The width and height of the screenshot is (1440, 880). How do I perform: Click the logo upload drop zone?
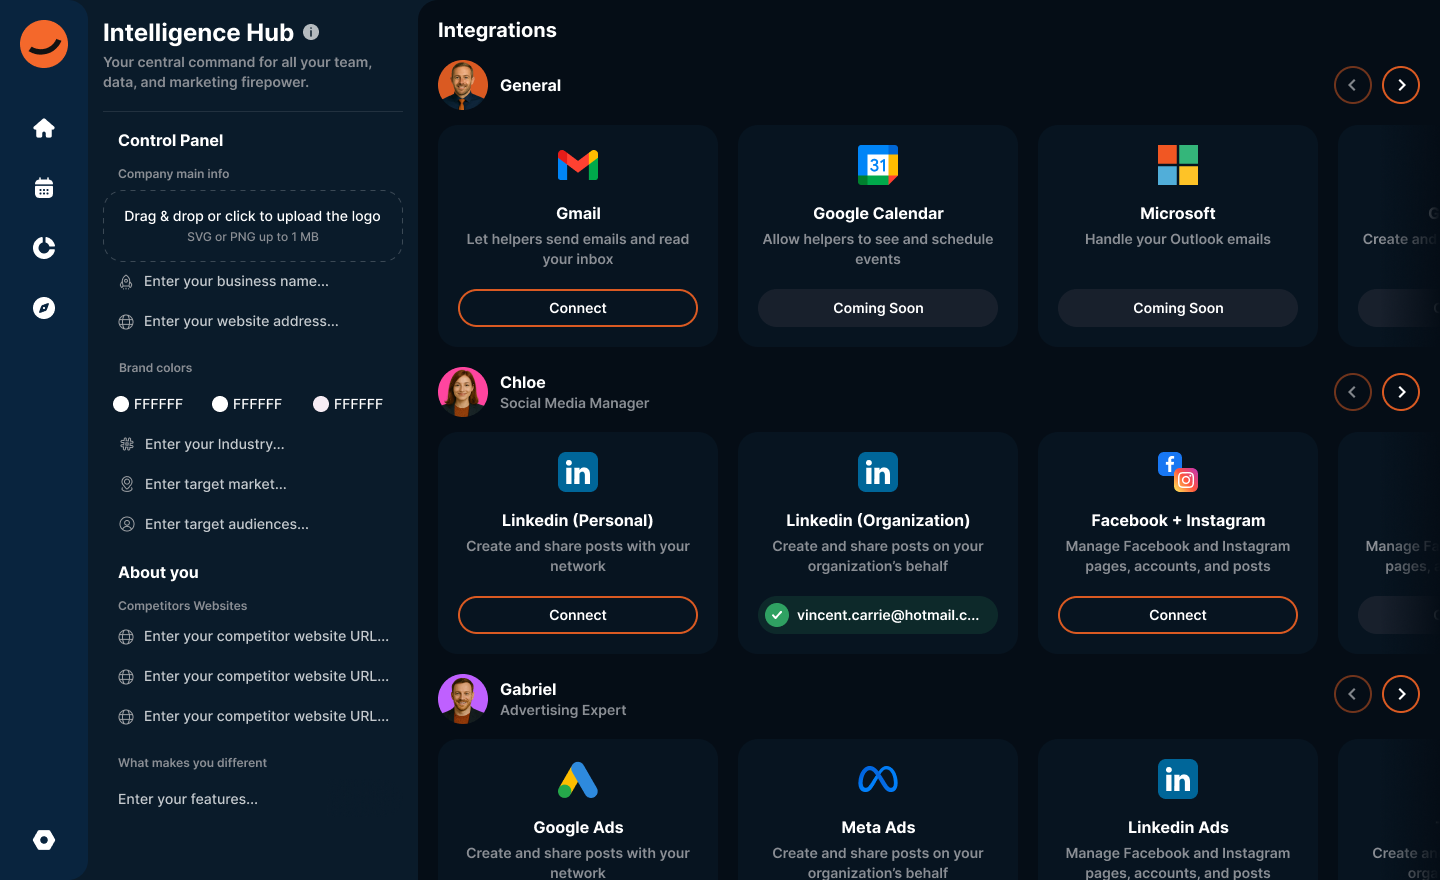(253, 226)
